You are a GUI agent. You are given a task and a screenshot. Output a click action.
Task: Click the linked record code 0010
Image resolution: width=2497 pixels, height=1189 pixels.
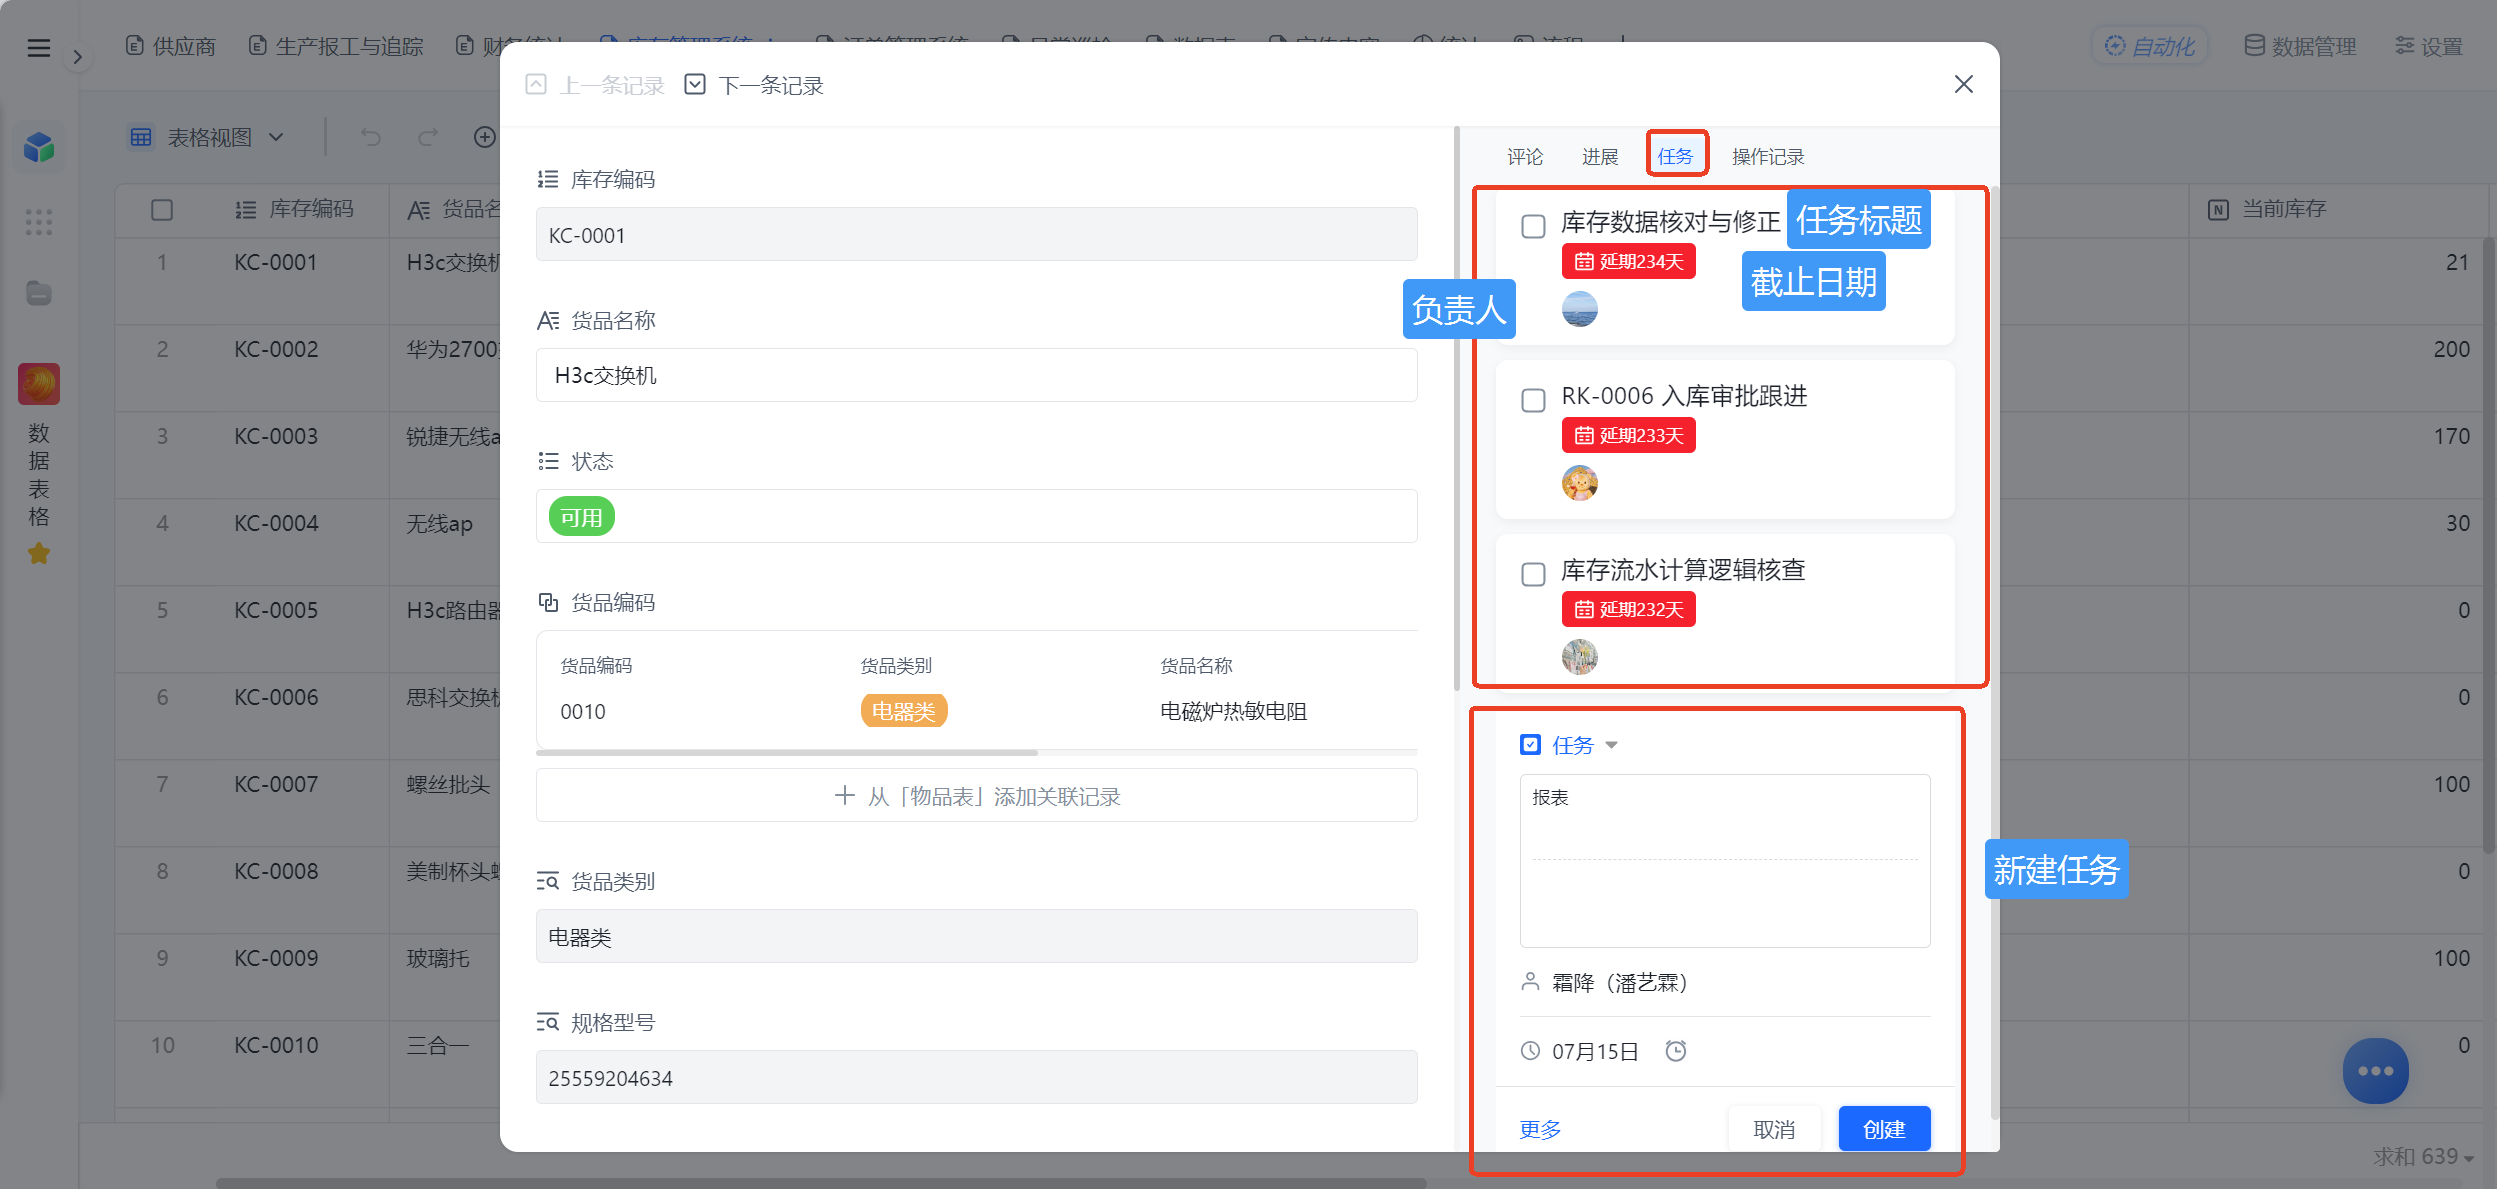tap(583, 711)
